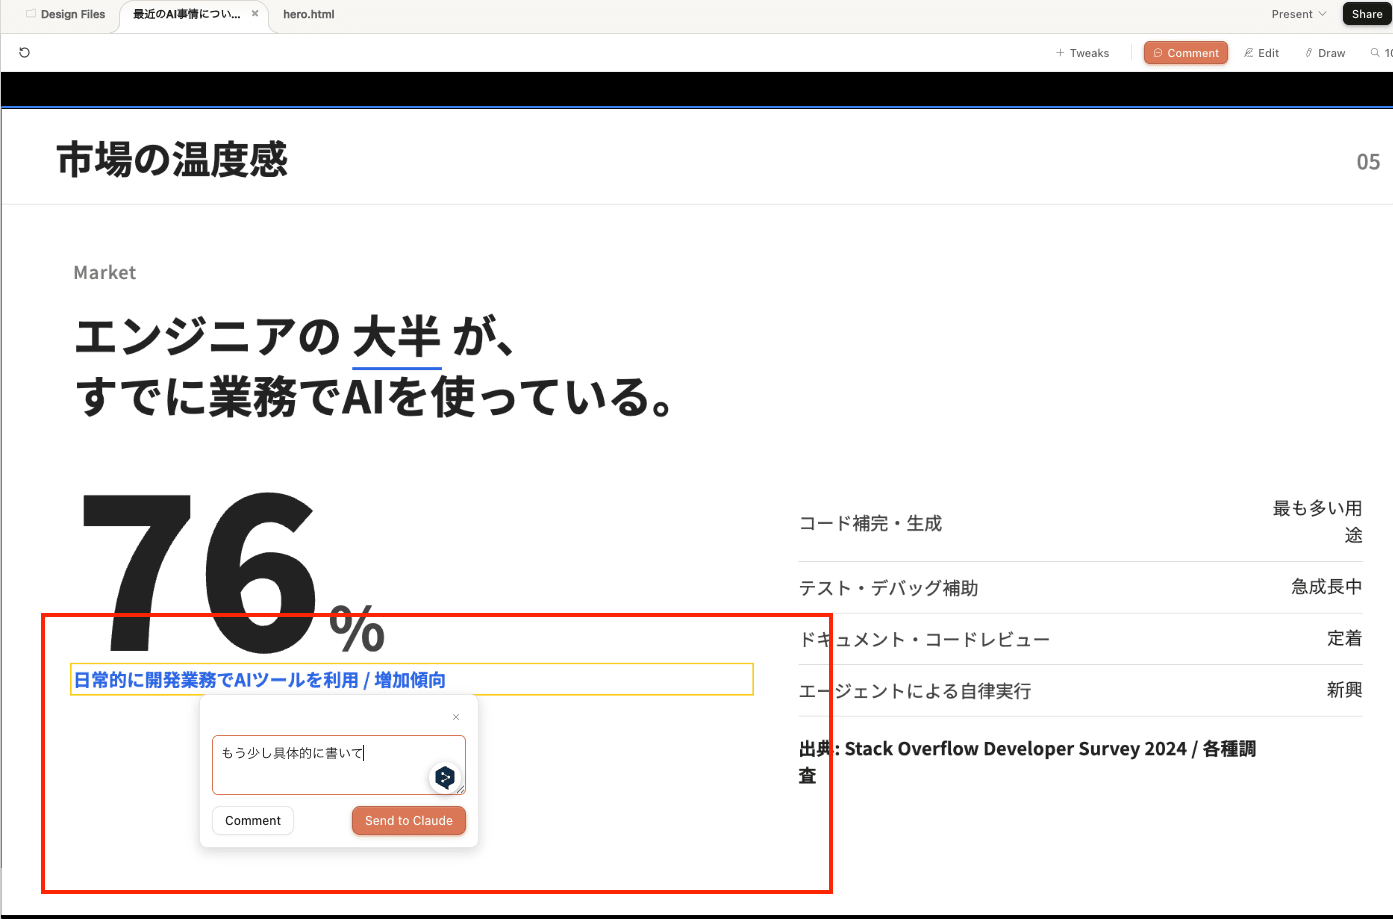
Task: Open the Present dropdown
Action: pyautogui.click(x=1298, y=14)
